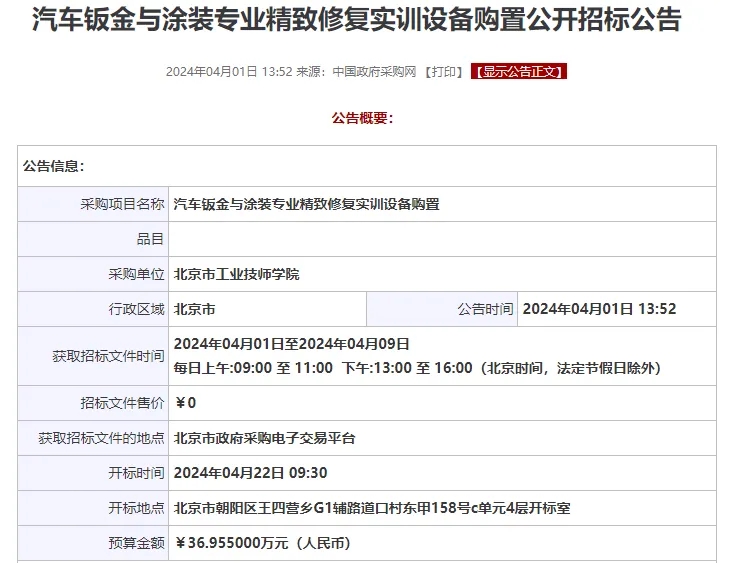Click the 公告时间 value in table
This screenshot has width=733, height=563.
click(x=599, y=309)
